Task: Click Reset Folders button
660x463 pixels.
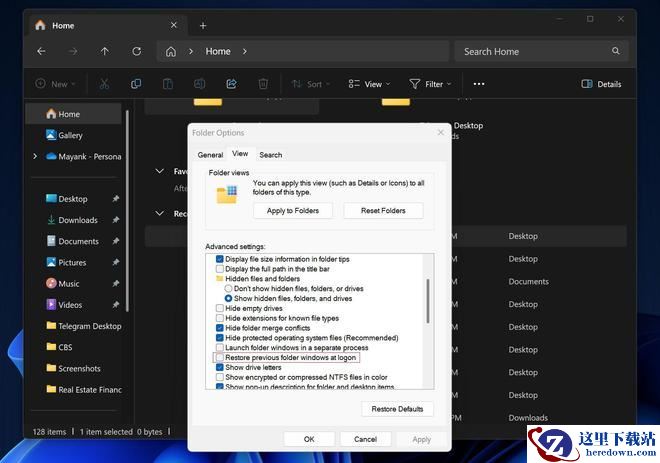Action: tap(383, 210)
